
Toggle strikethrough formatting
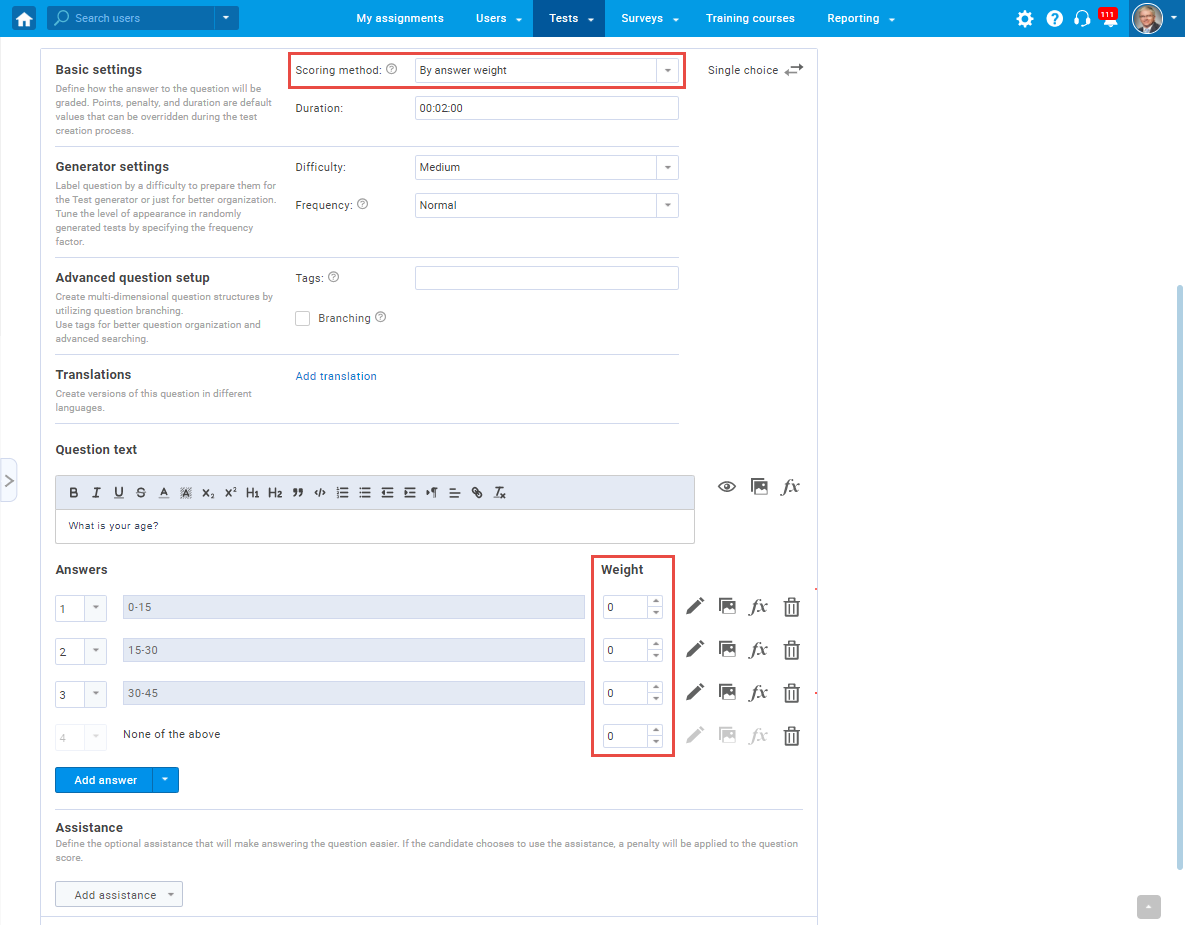pyautogui.click(x=141, y=493)
